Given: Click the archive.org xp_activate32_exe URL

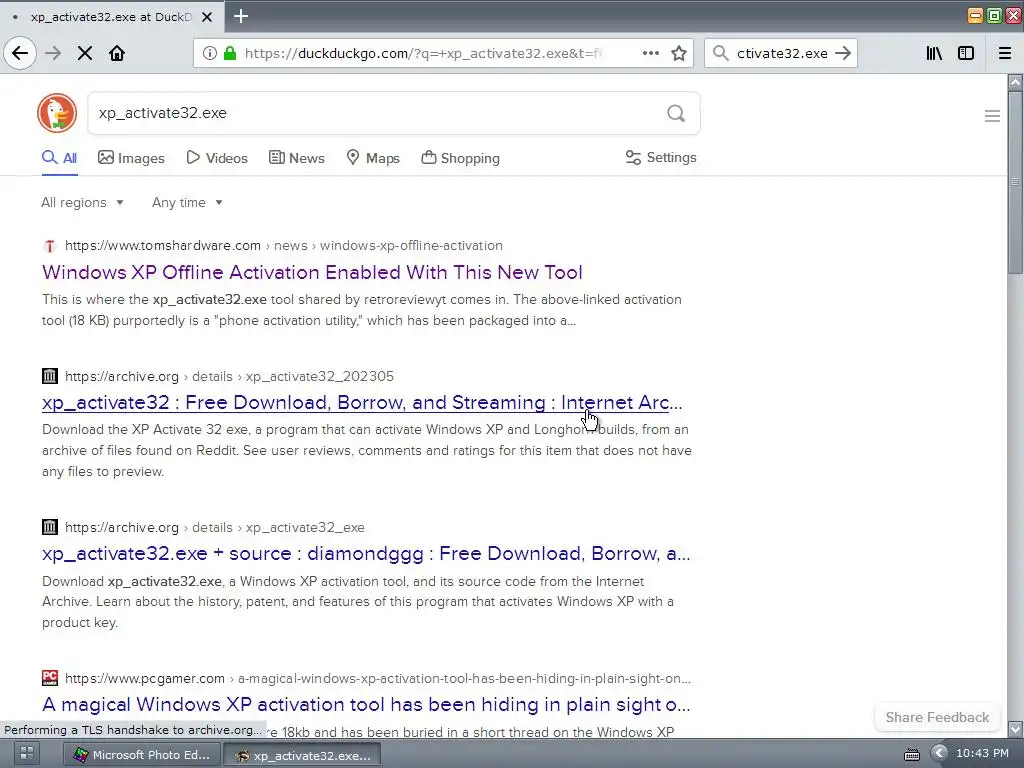Looking at the screenshot, I should coord(214,527).
